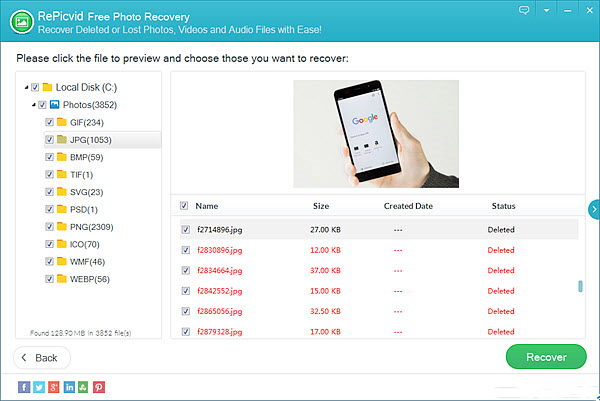Click the Local Disk (C:) folder icon
600x401 pixels.
pyautogui.click(x=47, y=87)
